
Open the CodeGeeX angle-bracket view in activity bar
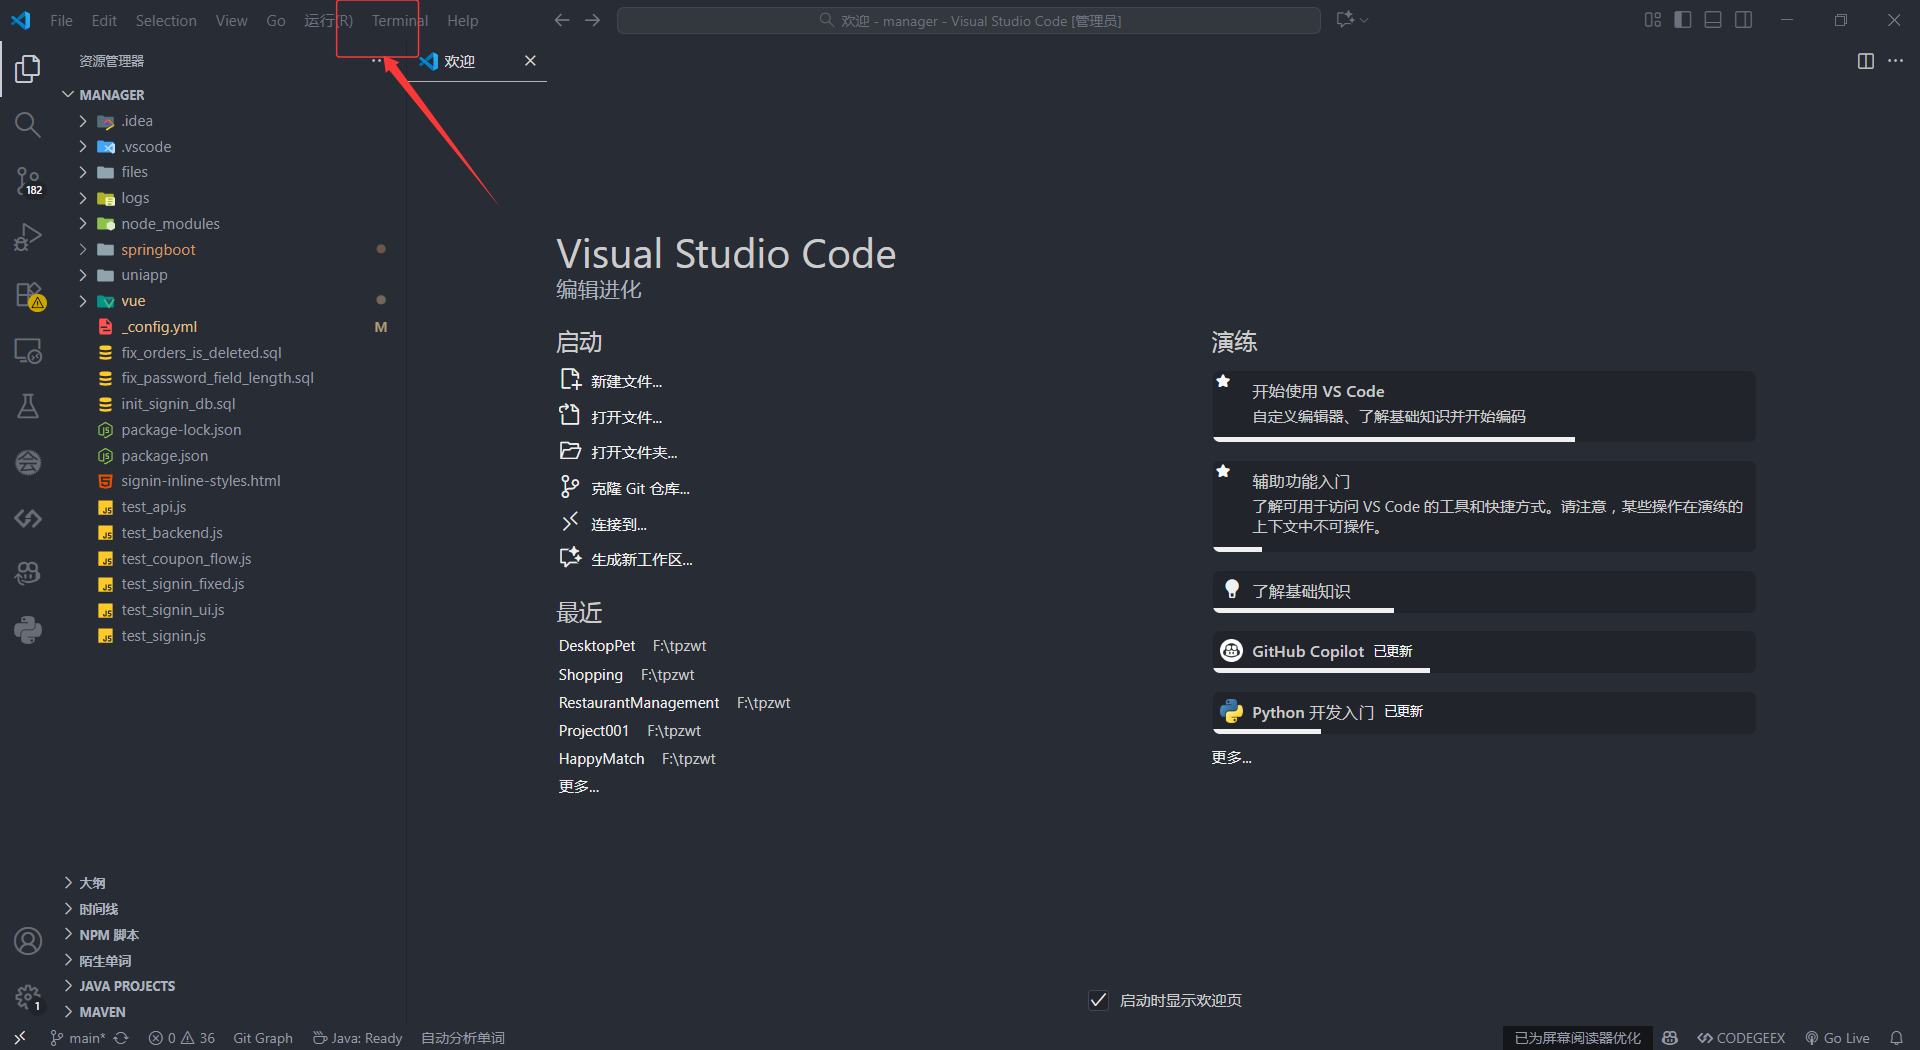[x=28, y=518]
